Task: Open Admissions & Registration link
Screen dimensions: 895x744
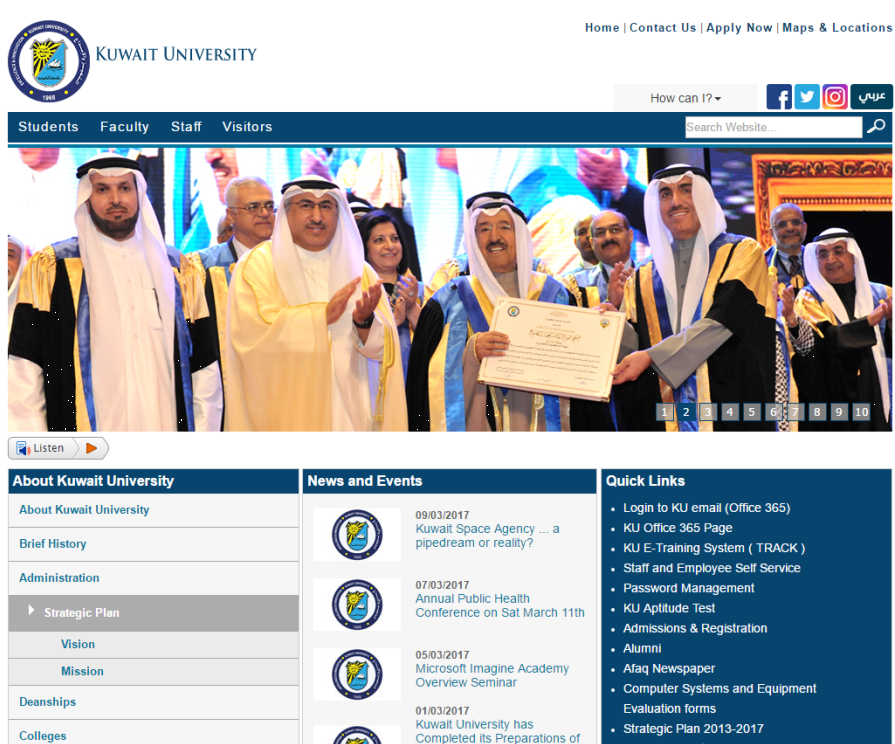Action: pos(695,628)
